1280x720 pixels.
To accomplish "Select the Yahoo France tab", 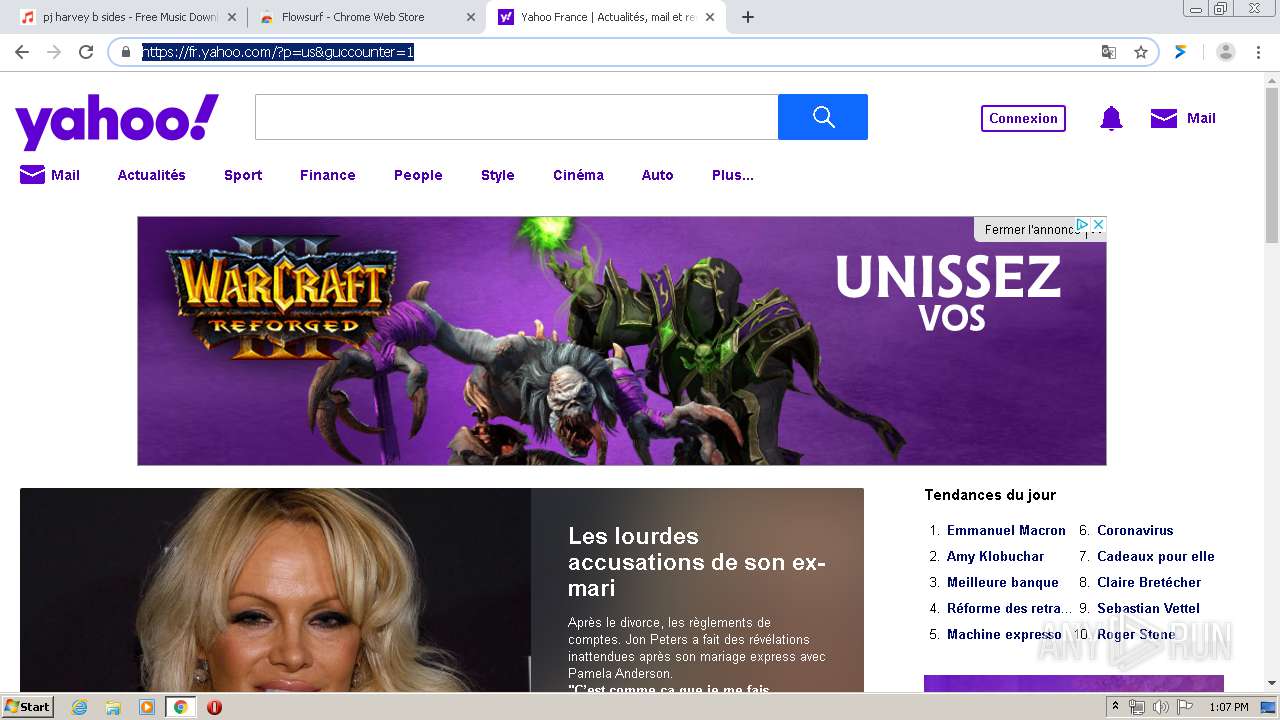I will click(605, 17).
